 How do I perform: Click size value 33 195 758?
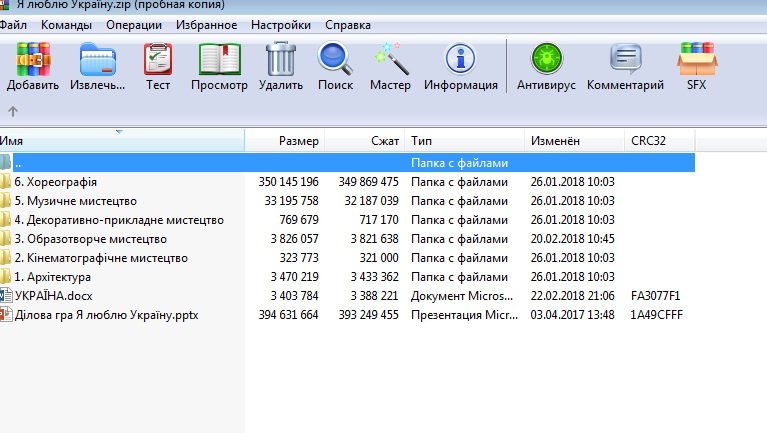(x=292, y=201)
